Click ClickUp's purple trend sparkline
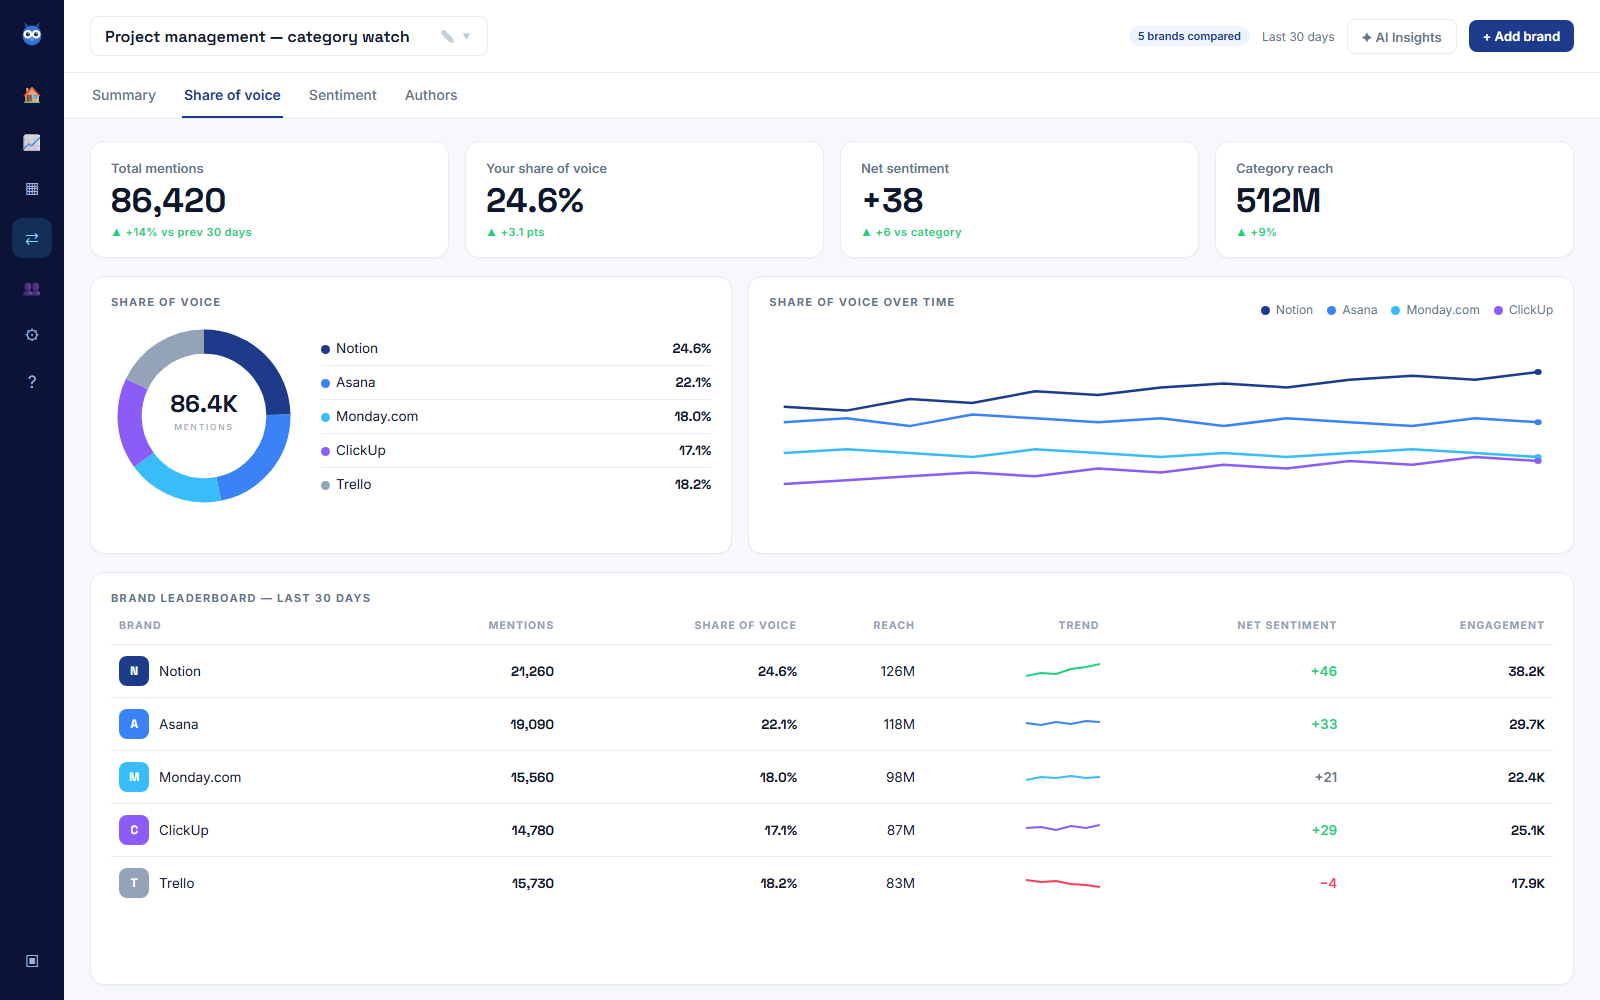This screenshot has height=1000, width=1600. [1063, 827]
